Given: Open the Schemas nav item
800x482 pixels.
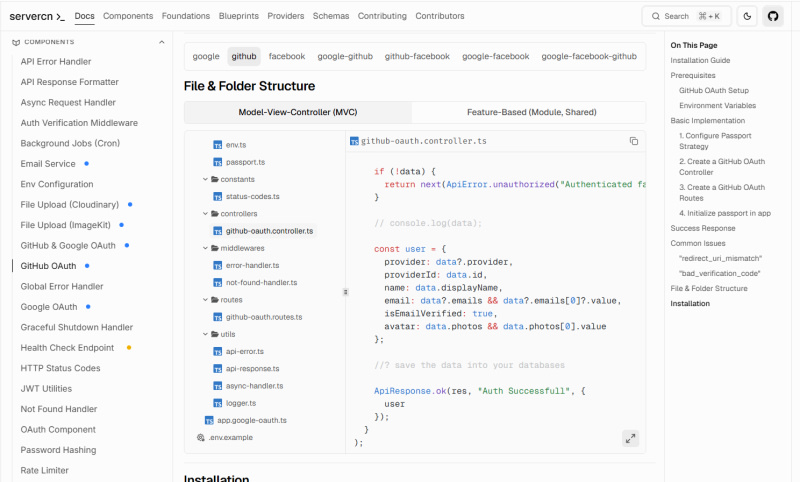Looking at the screenshot, I should coord(331,16).
